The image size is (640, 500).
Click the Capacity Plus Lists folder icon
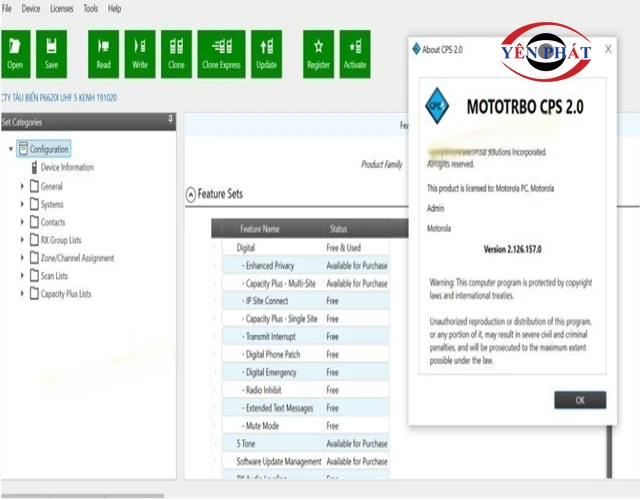(34, 293)
